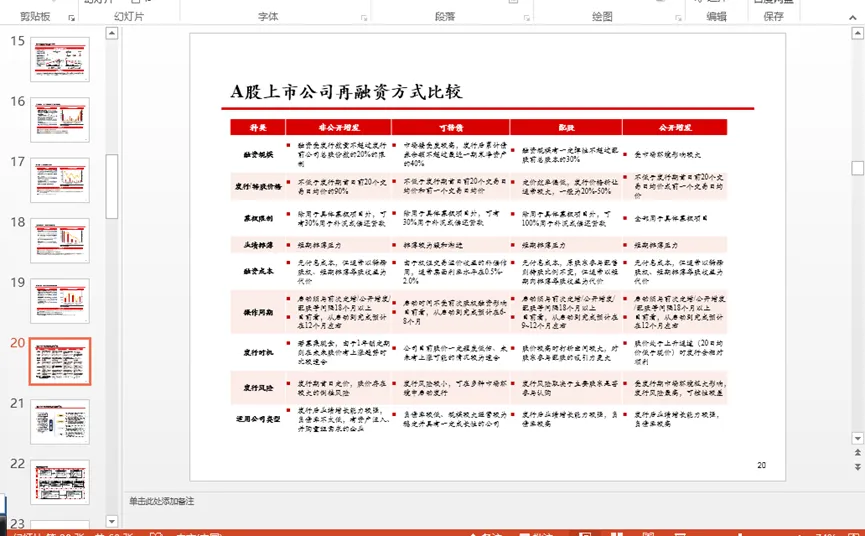This screenshot has height=536, width=865.
Task: Select slide 19 thumbnail
Action: [60, 301]
